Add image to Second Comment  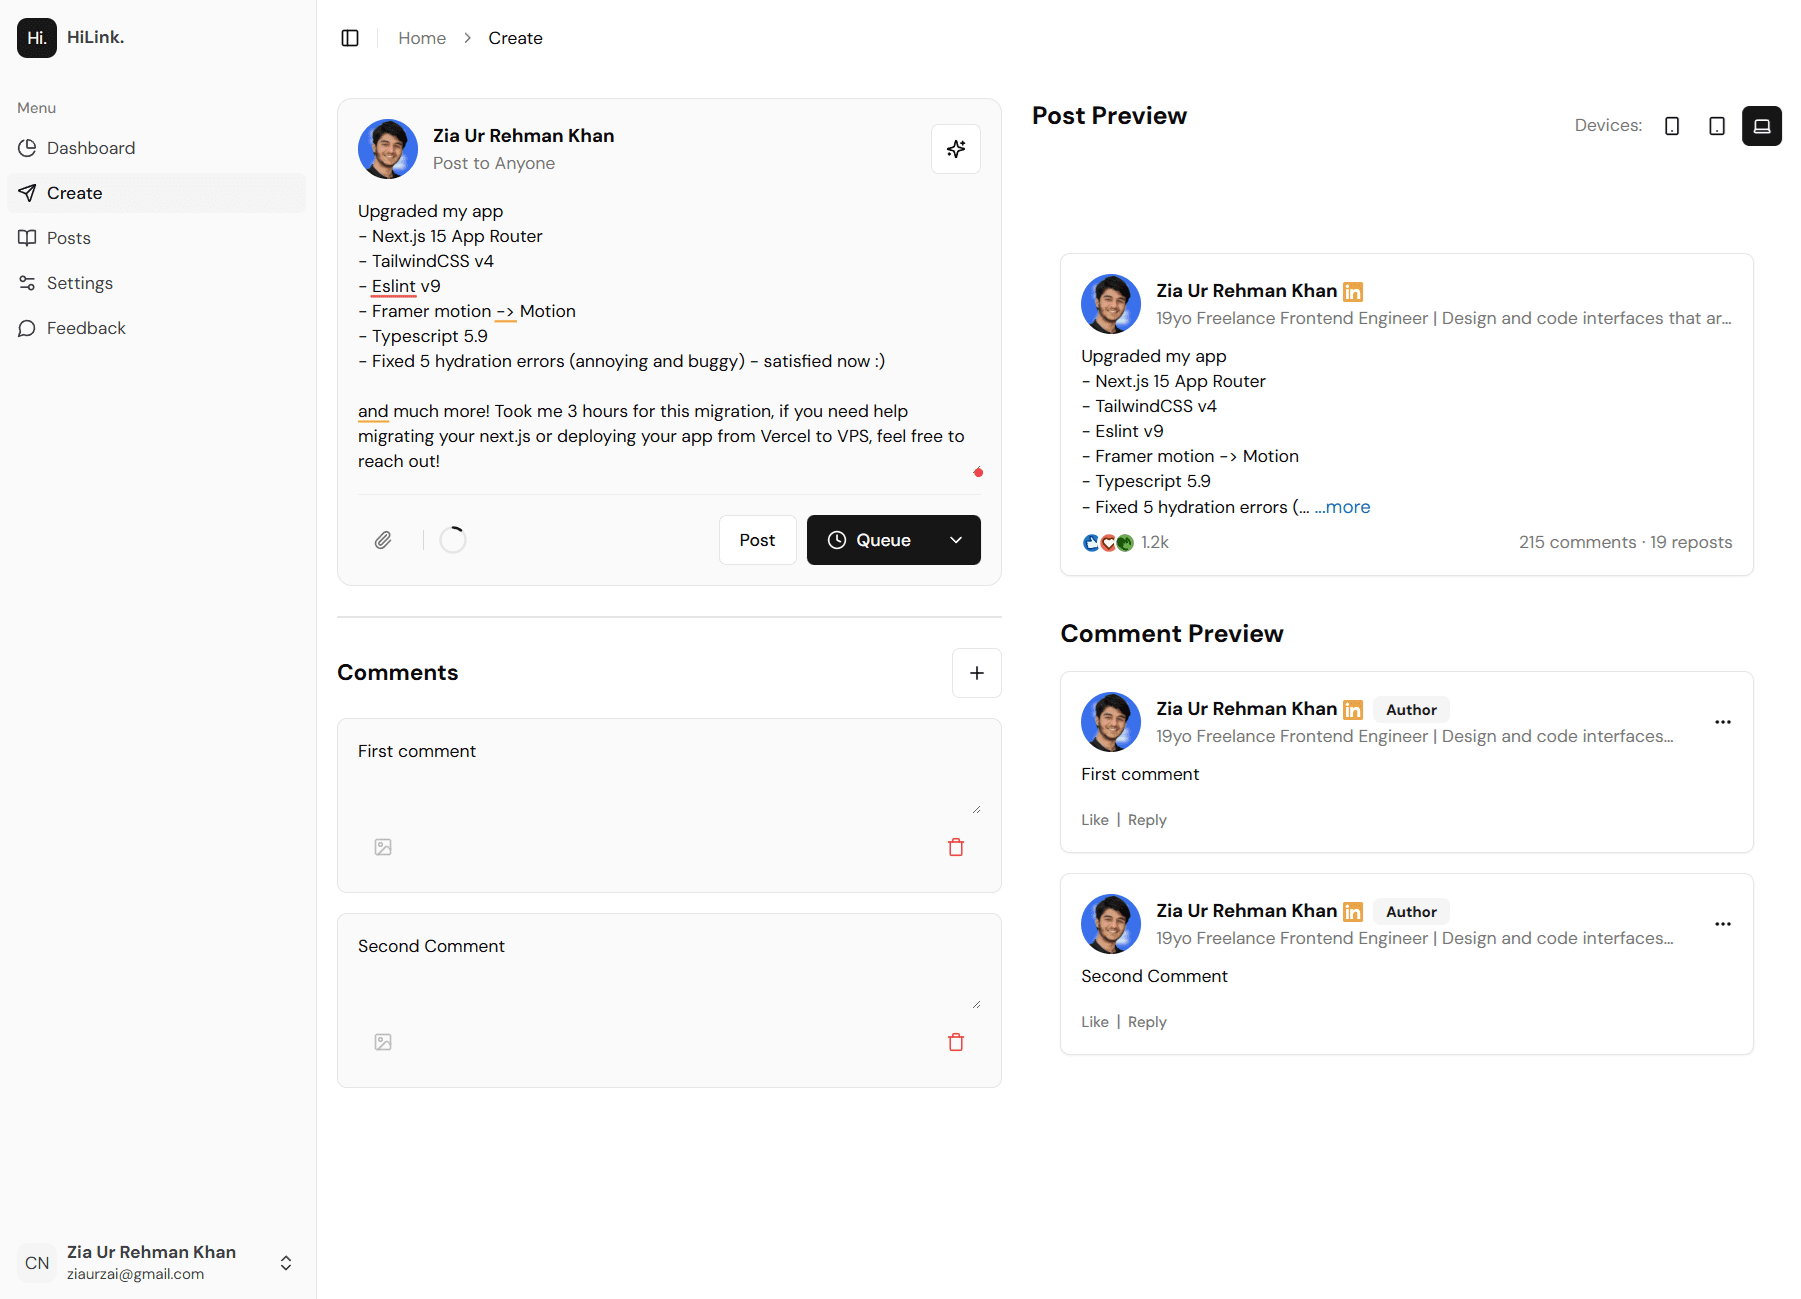click(383, 1042)
